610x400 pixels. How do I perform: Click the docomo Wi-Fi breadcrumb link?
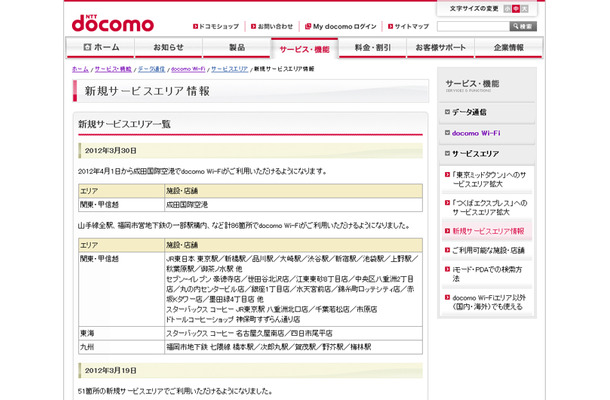point(188,69)
